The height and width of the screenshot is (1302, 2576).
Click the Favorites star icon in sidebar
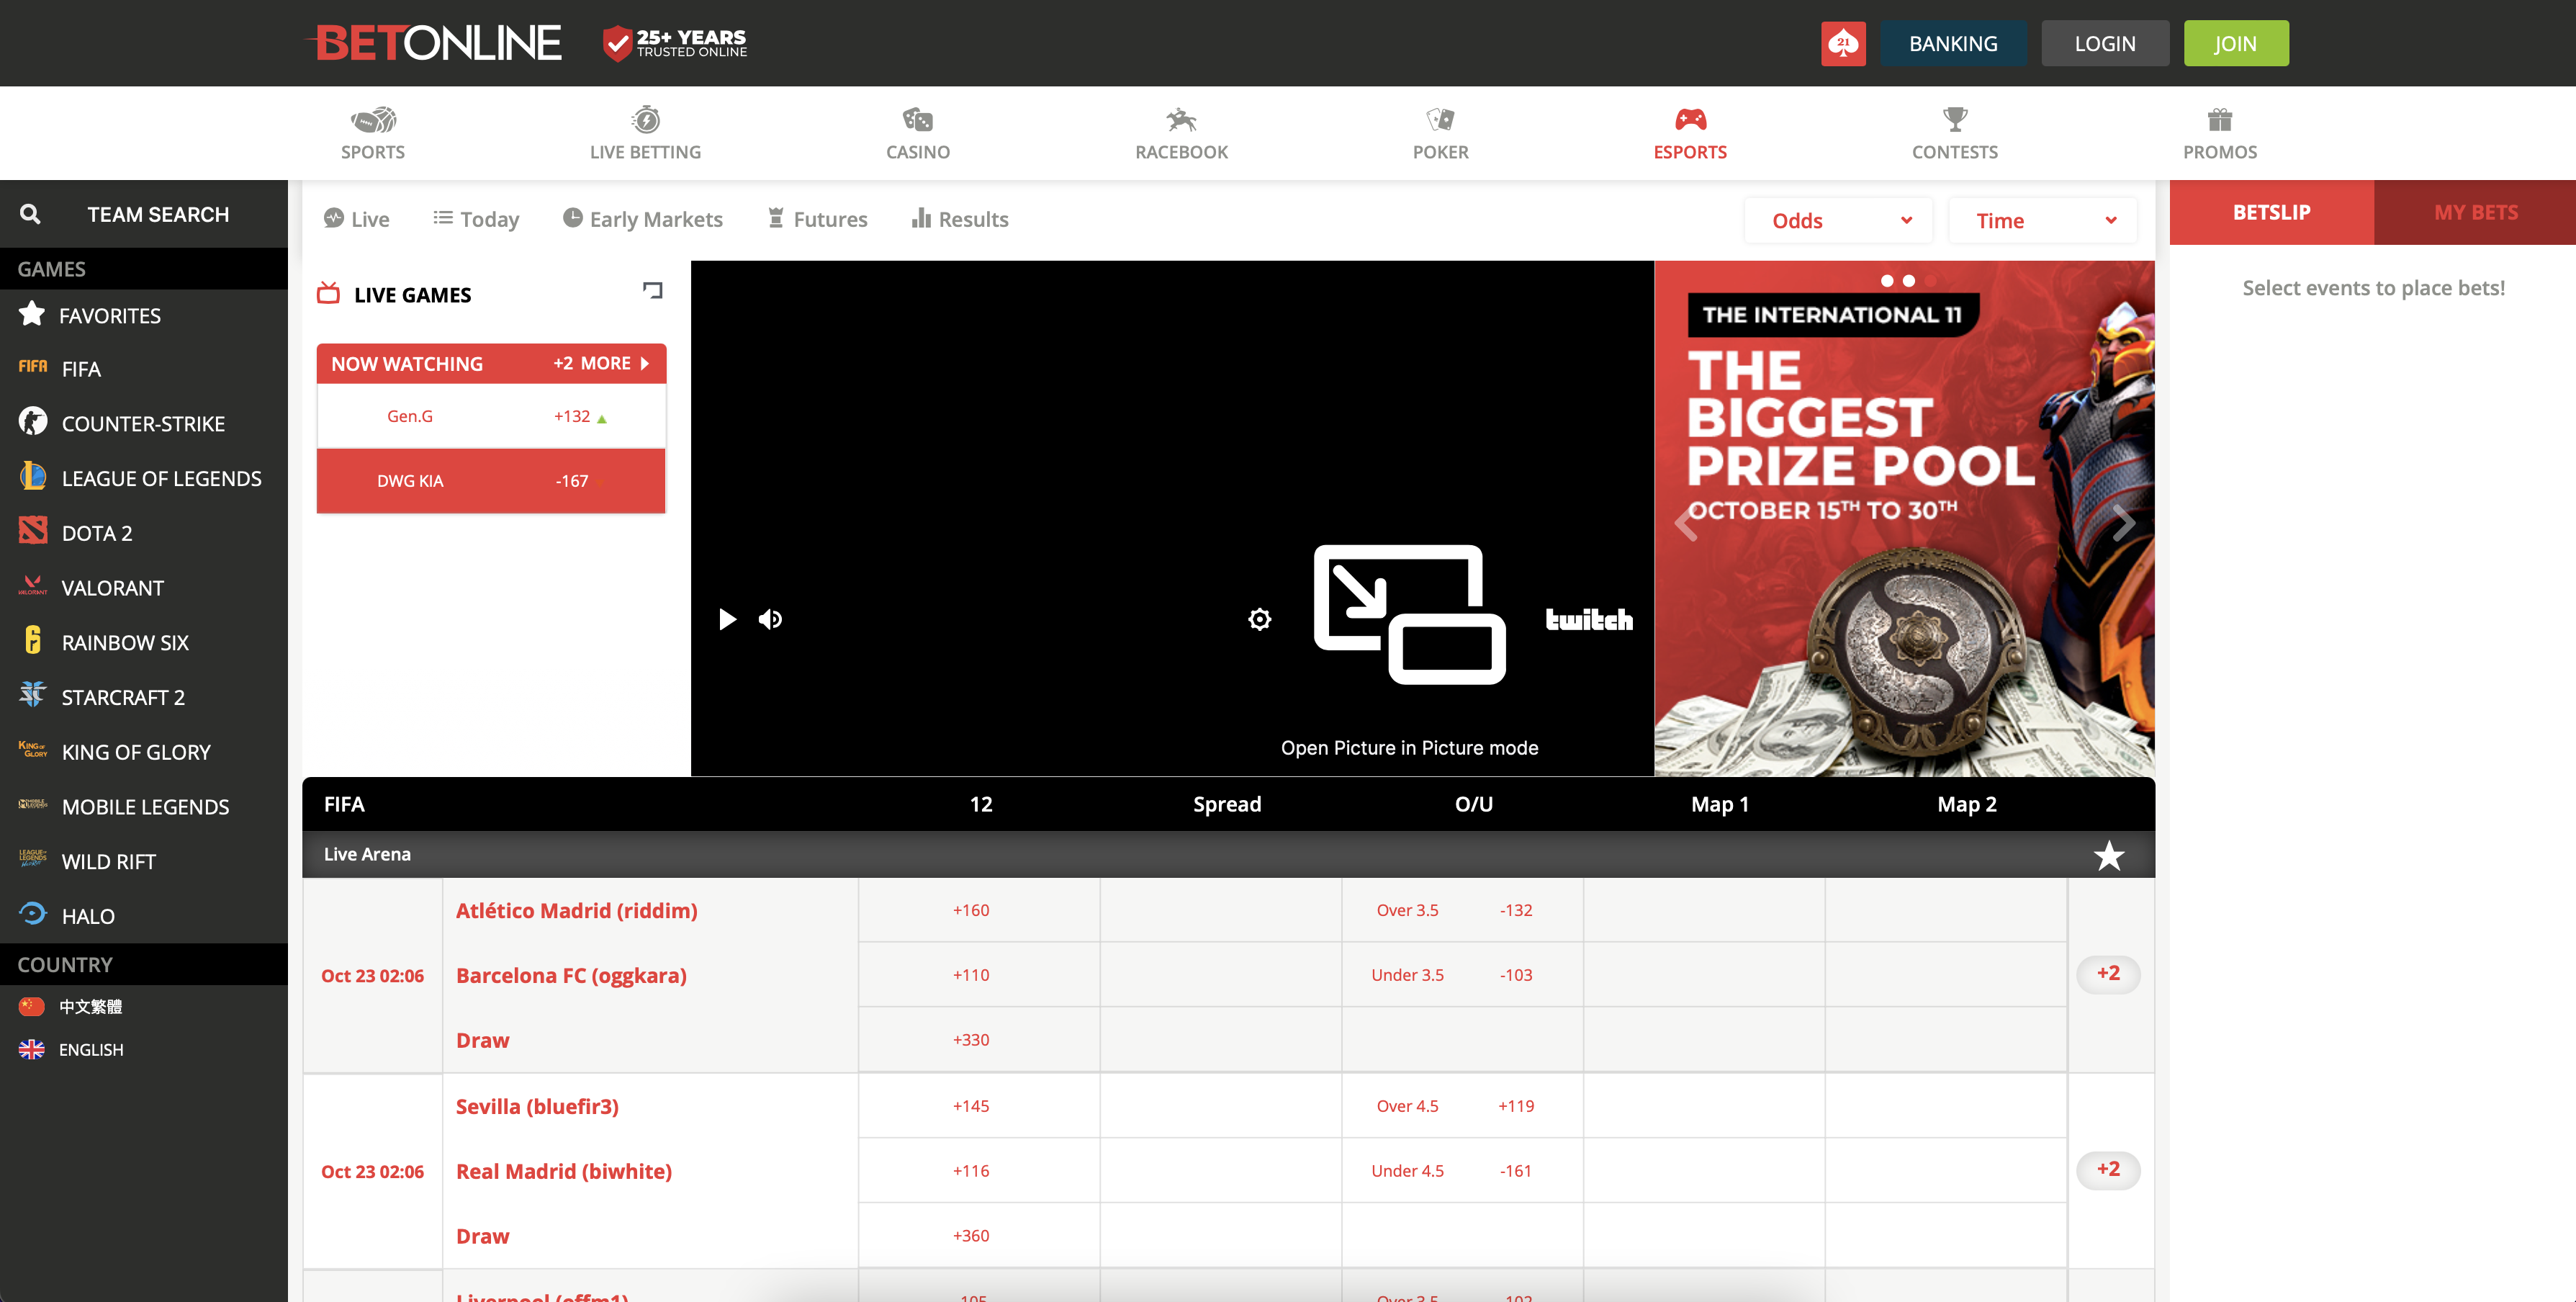(32, 314)
